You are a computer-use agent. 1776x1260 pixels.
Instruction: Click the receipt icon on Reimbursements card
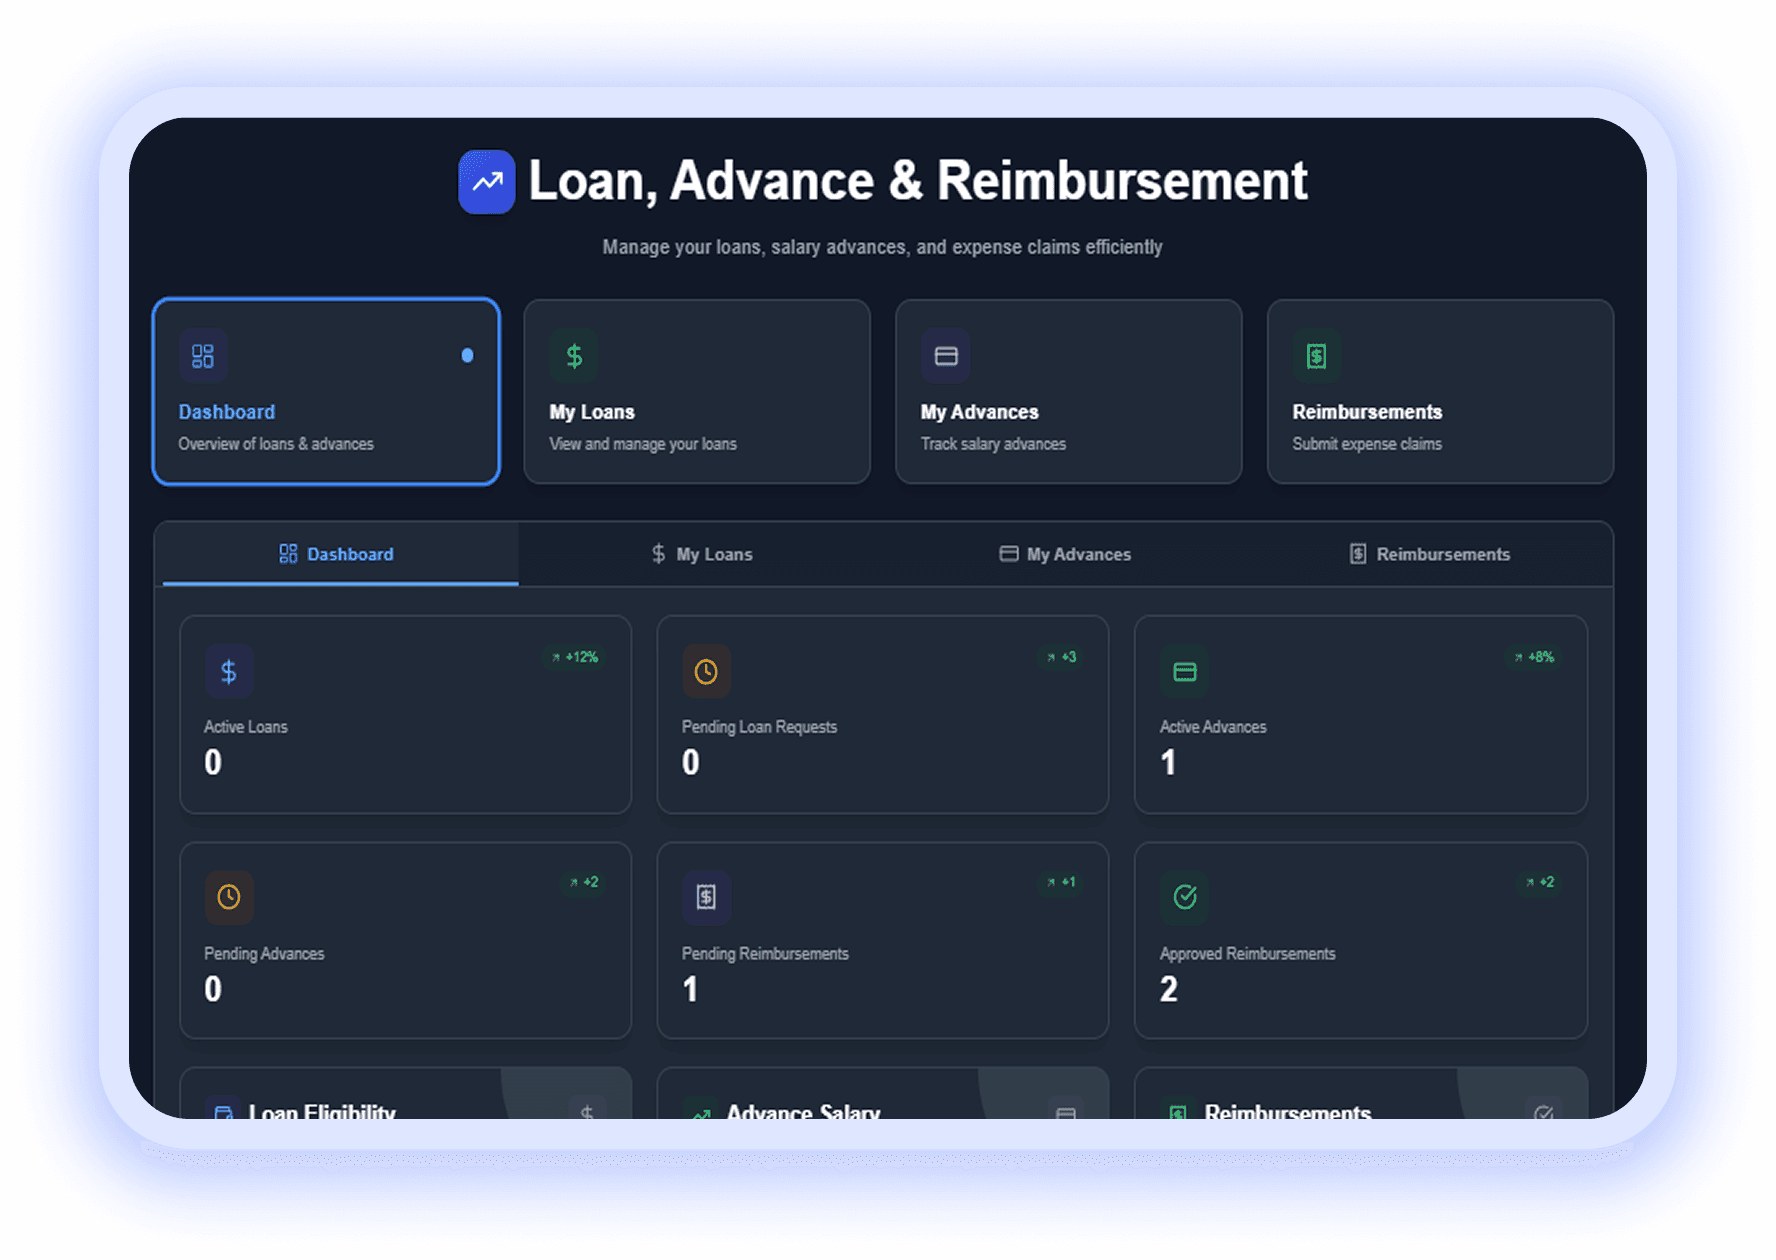pos(1316,356)
